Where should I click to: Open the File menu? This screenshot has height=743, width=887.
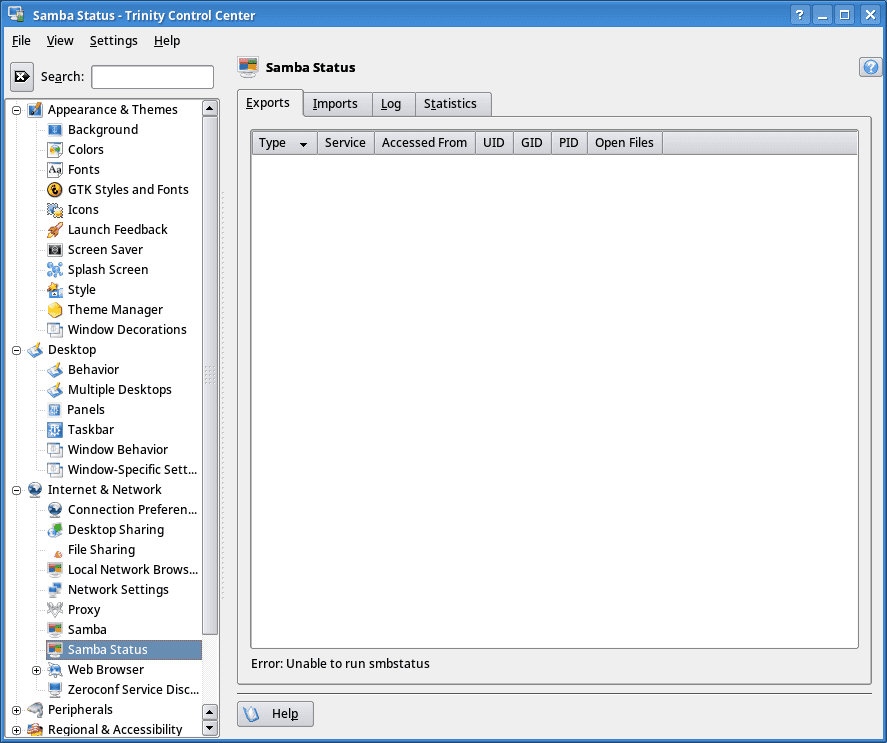(21, 41)
